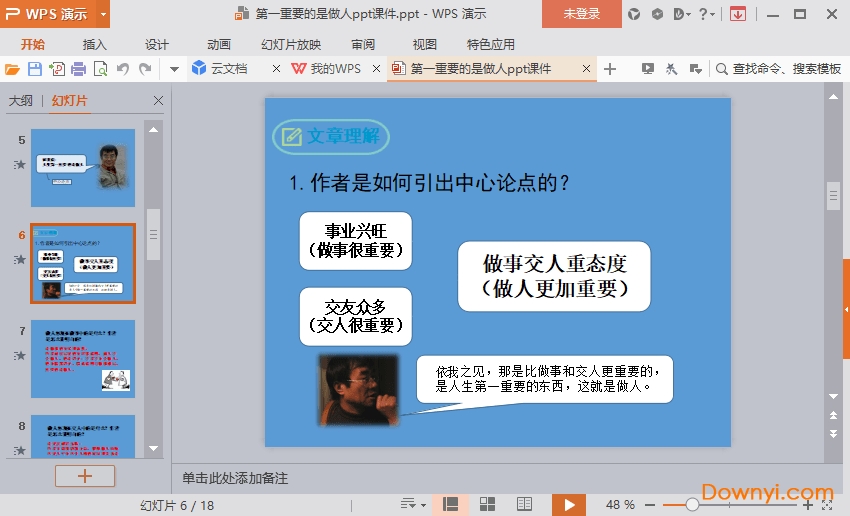This screenshot has height=516, width=850.
Task: Click the Save icon in quick toolbar
Action: (35, 69)
